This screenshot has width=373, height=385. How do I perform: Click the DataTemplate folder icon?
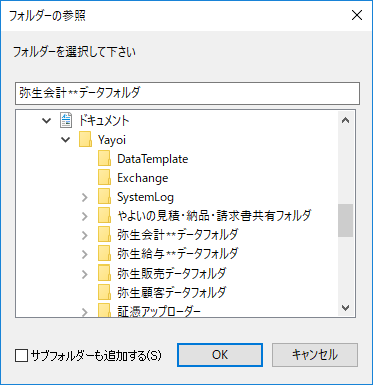point(104,159)
